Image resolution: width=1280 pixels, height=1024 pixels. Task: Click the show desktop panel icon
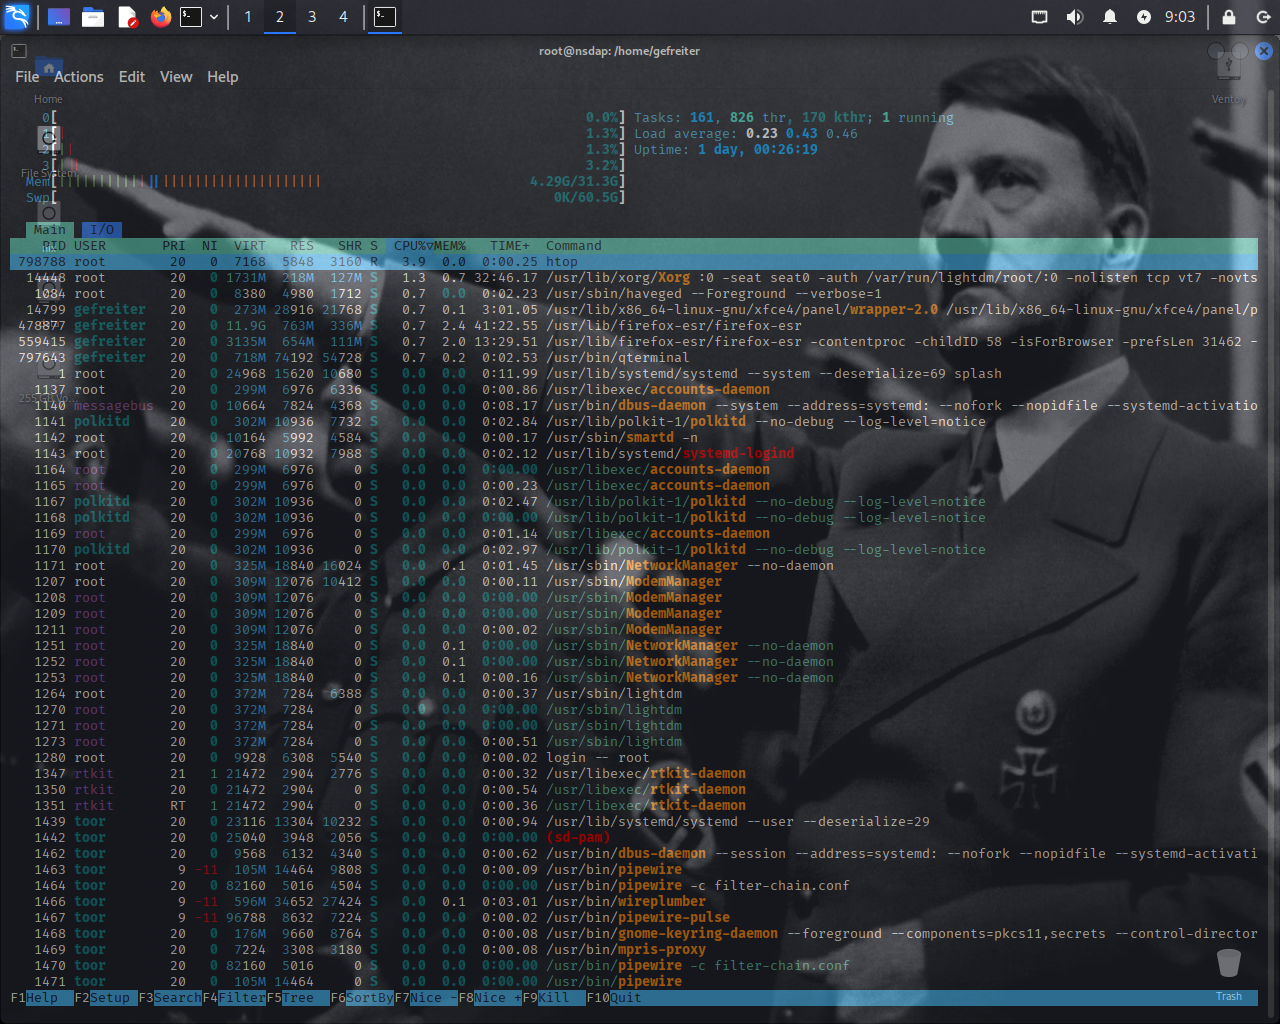(x=59, y=17)
